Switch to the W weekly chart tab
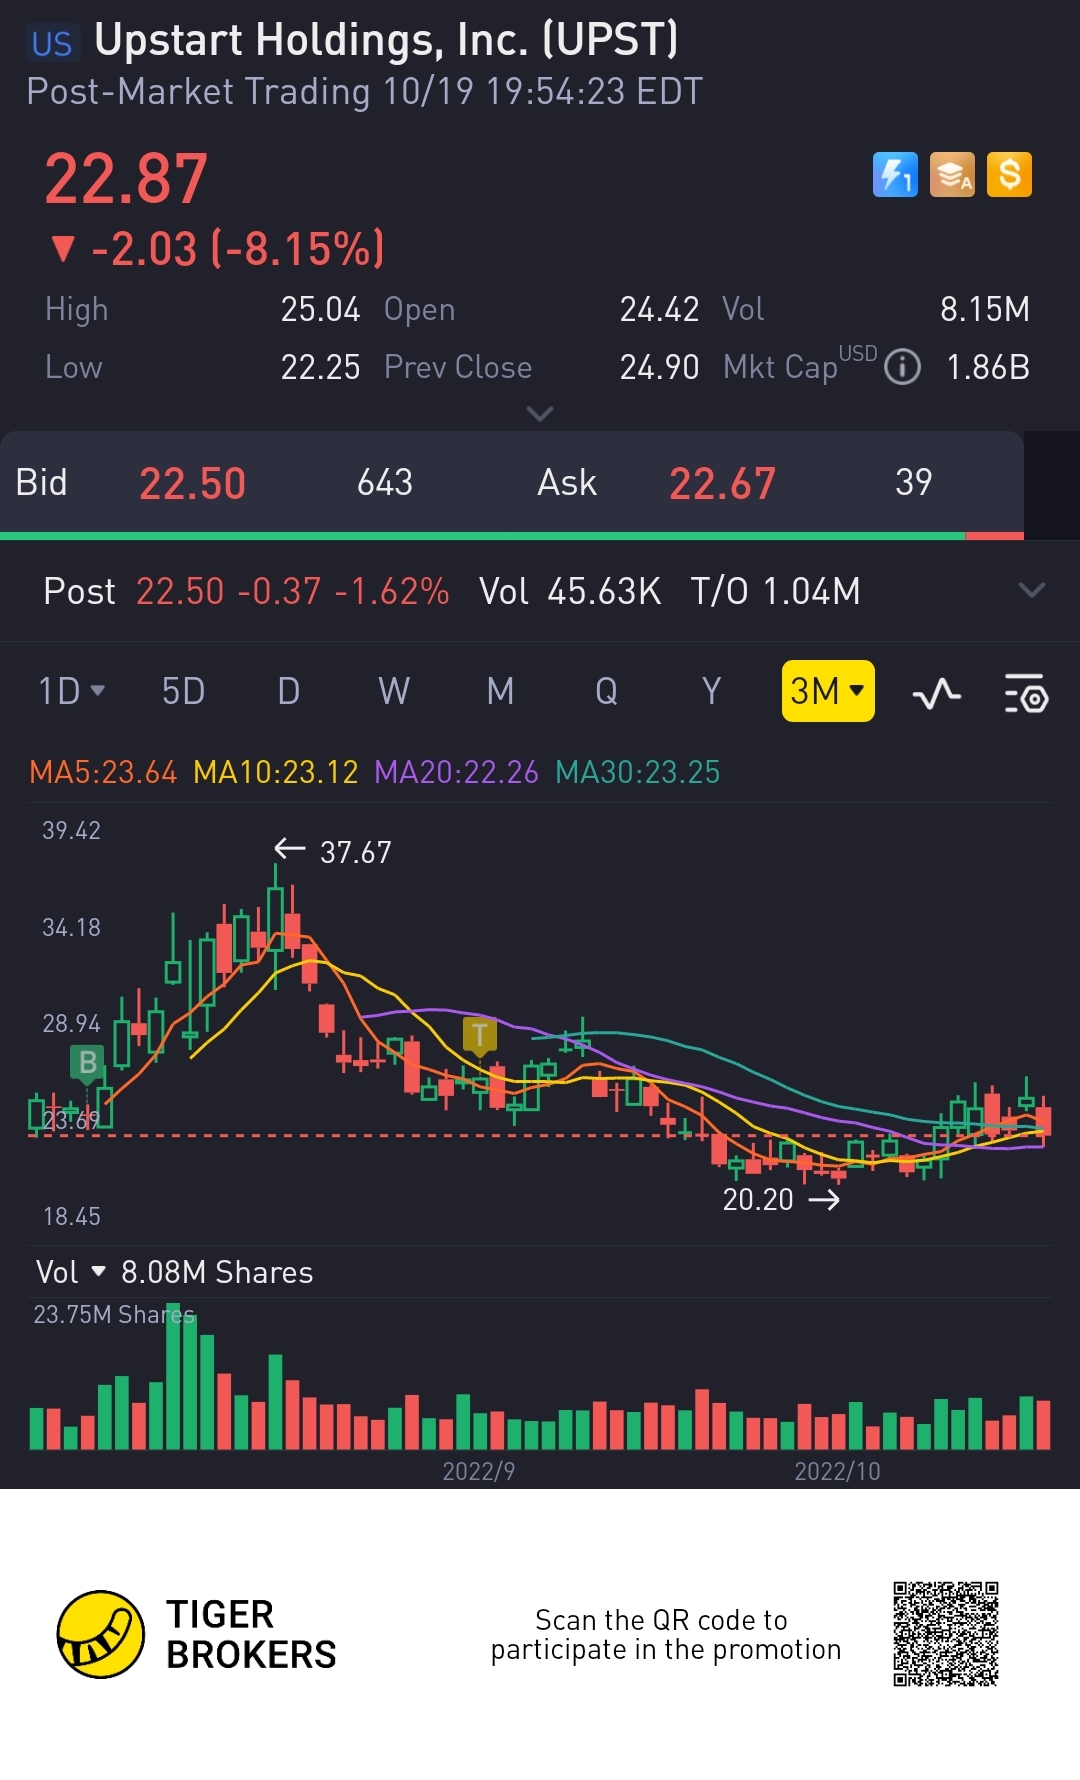Viewport: 1080px width, 1780px height. click(x=394, y=691)
